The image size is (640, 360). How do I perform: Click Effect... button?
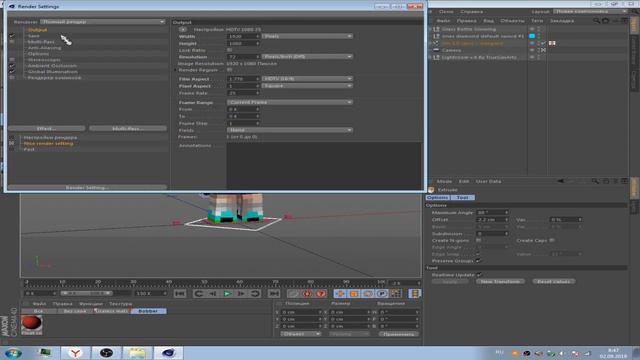pyautogui.click(x=47, y=129)
